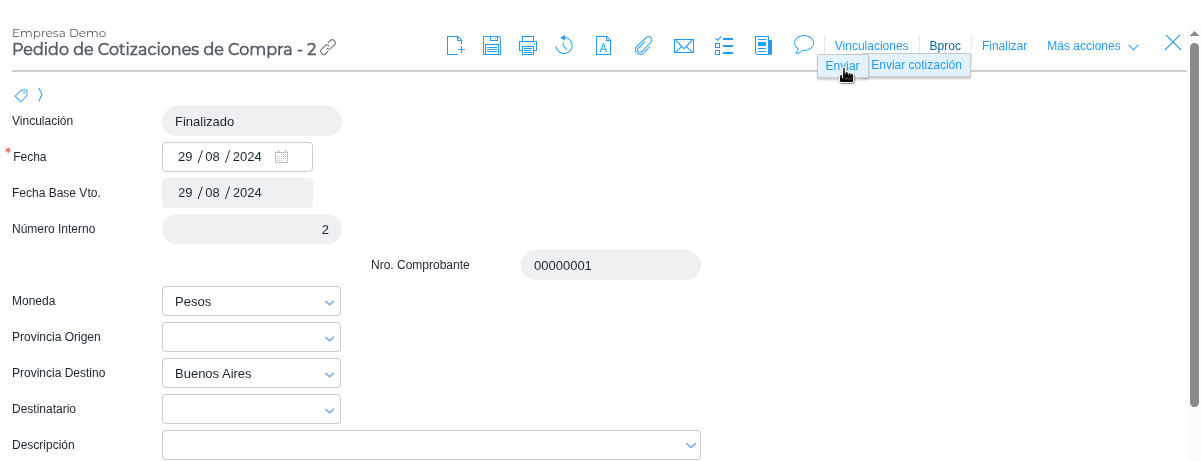Open the comments speech bubble

tap(803, 45)
